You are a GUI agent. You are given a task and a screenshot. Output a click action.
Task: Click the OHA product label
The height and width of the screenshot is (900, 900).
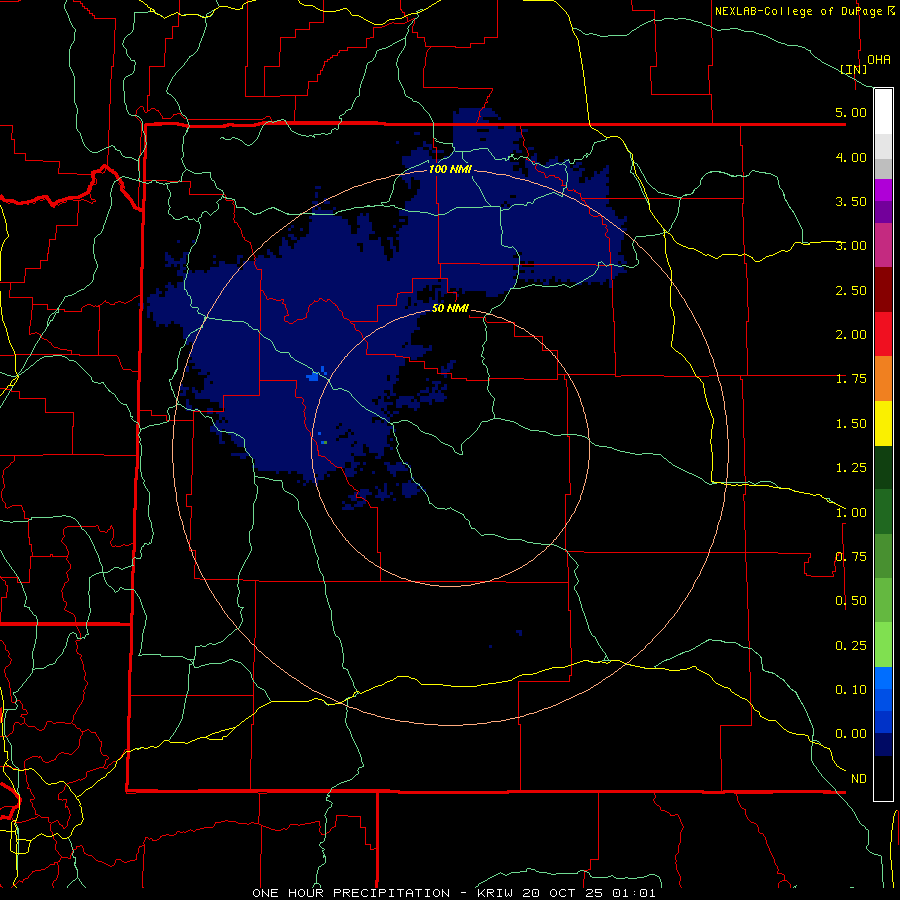click(x=879, y=60)
